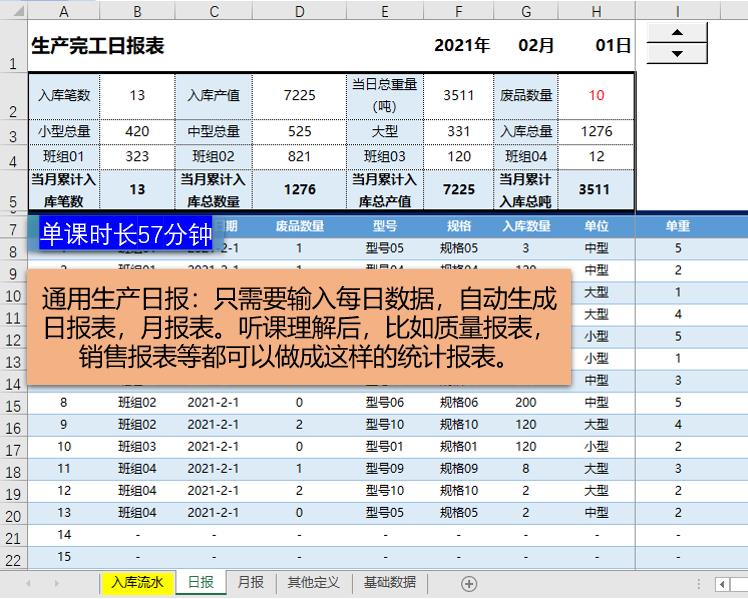Click 型号05 in row 8
Image resolution: width=748 pixels, height=599 pixels.
pyautogui.click(x=384, y=248)
